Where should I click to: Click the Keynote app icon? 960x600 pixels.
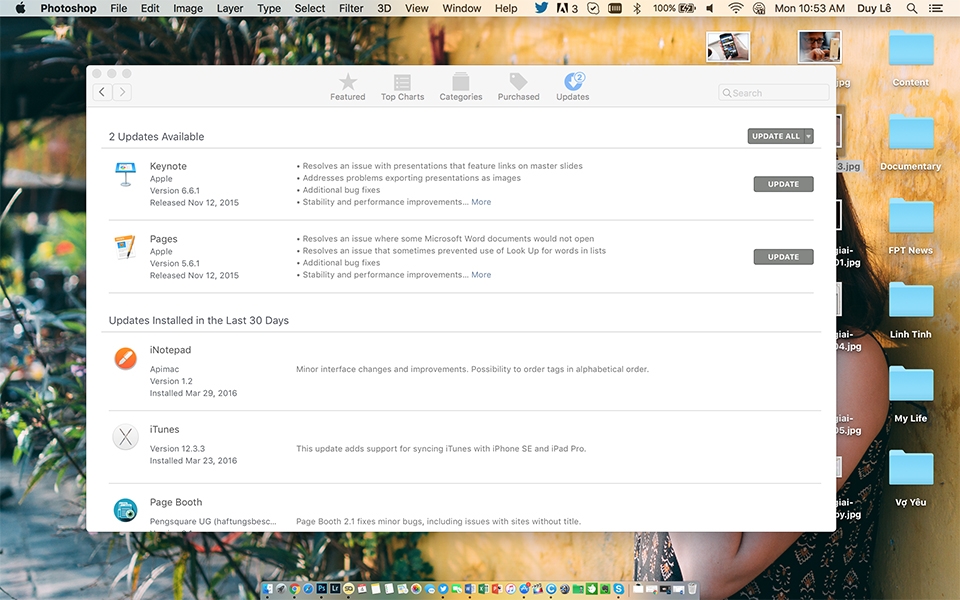(126, 174)
